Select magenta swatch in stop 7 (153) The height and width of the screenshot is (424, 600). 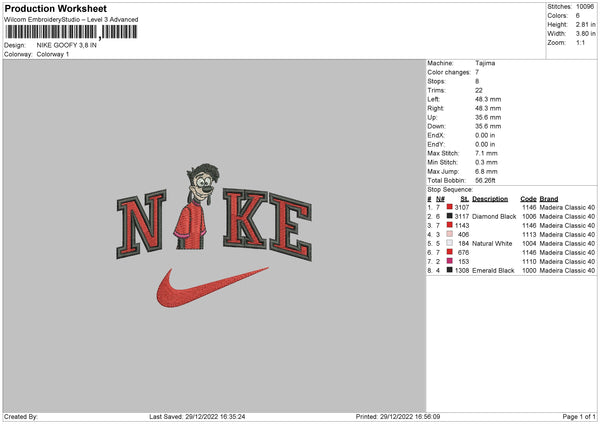pos(450,261)
